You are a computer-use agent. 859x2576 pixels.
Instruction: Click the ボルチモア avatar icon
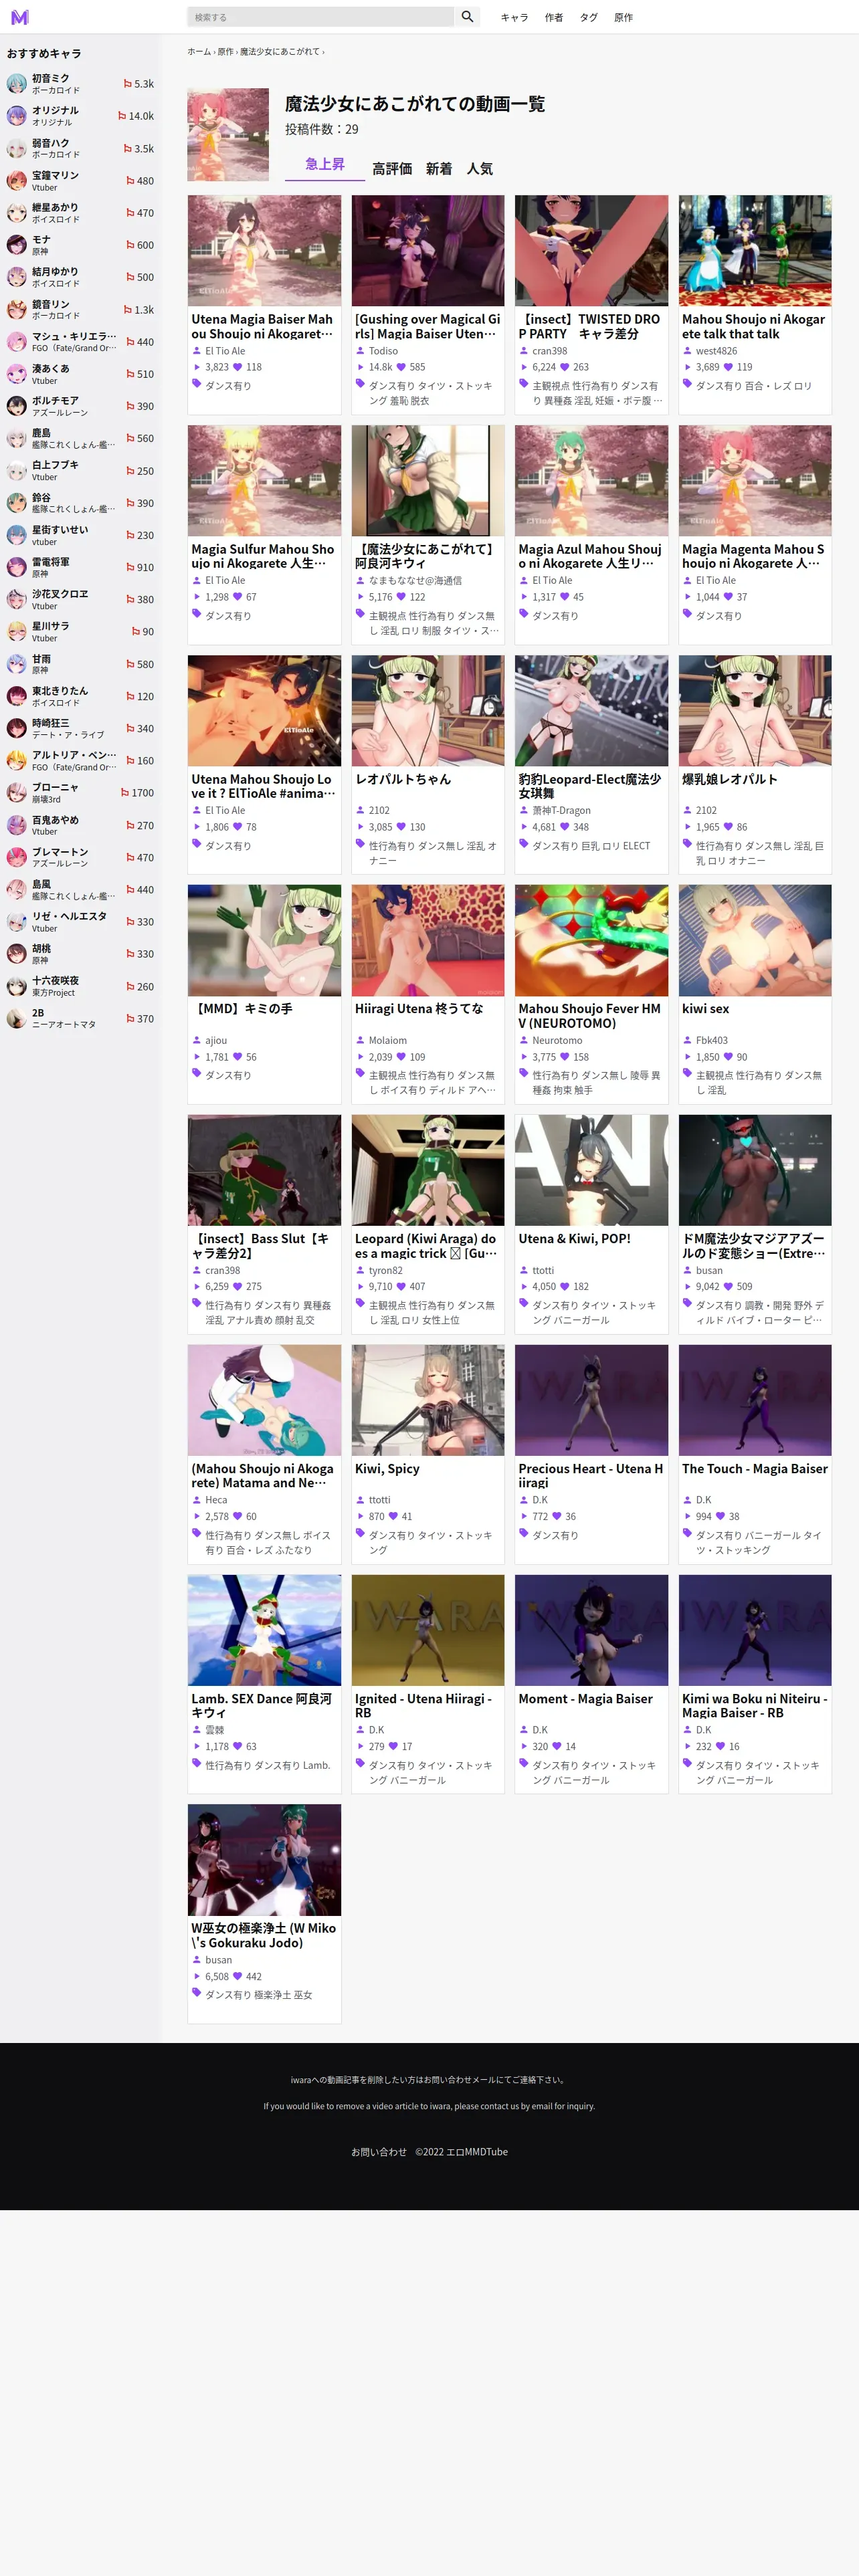pos(17,406)
